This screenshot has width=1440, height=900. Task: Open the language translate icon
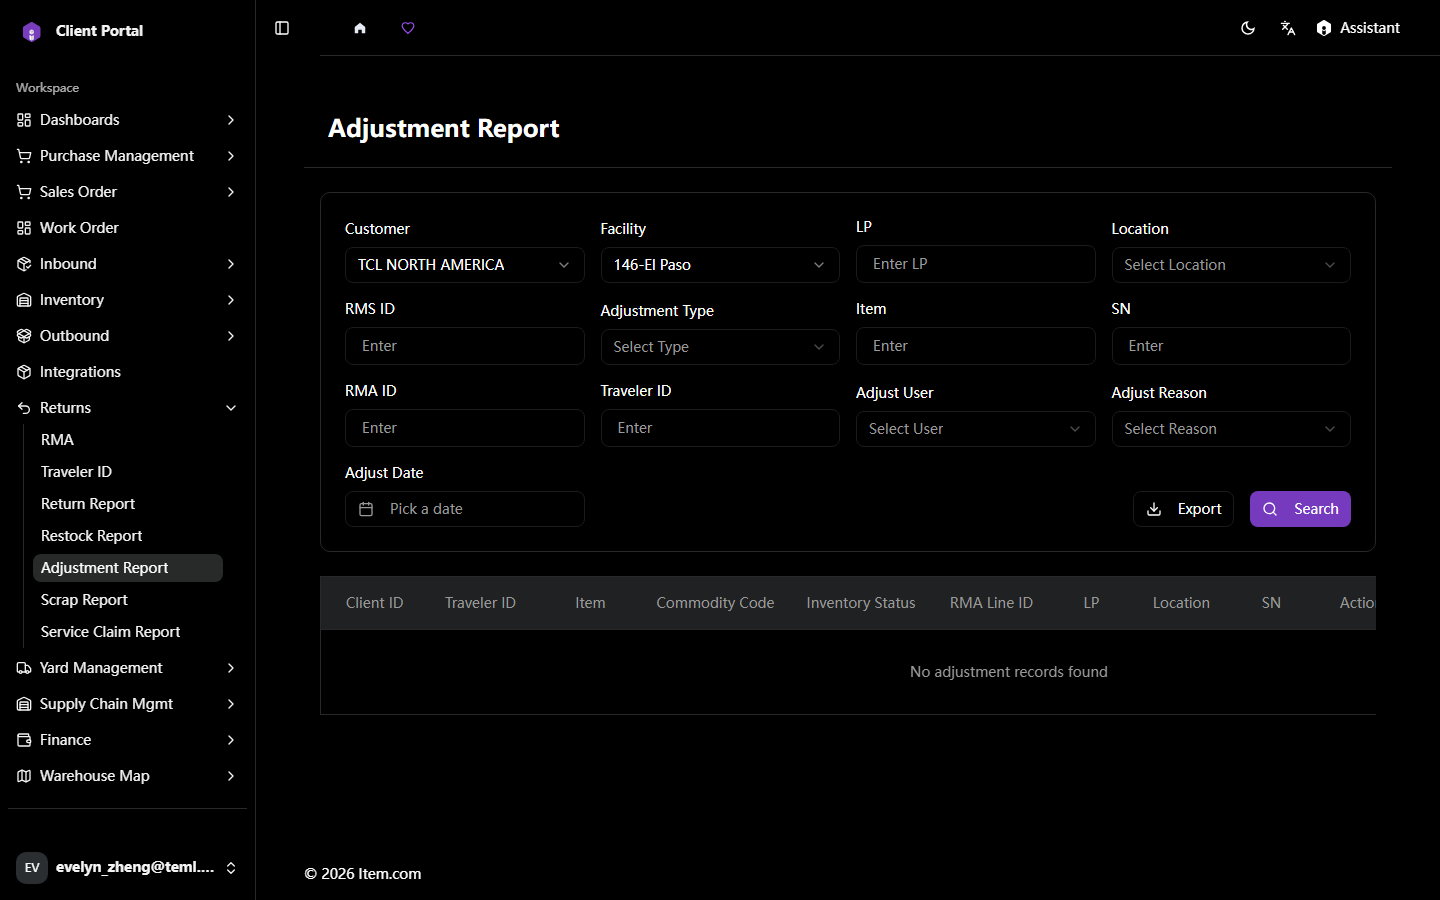click(x=1288, y=28)
